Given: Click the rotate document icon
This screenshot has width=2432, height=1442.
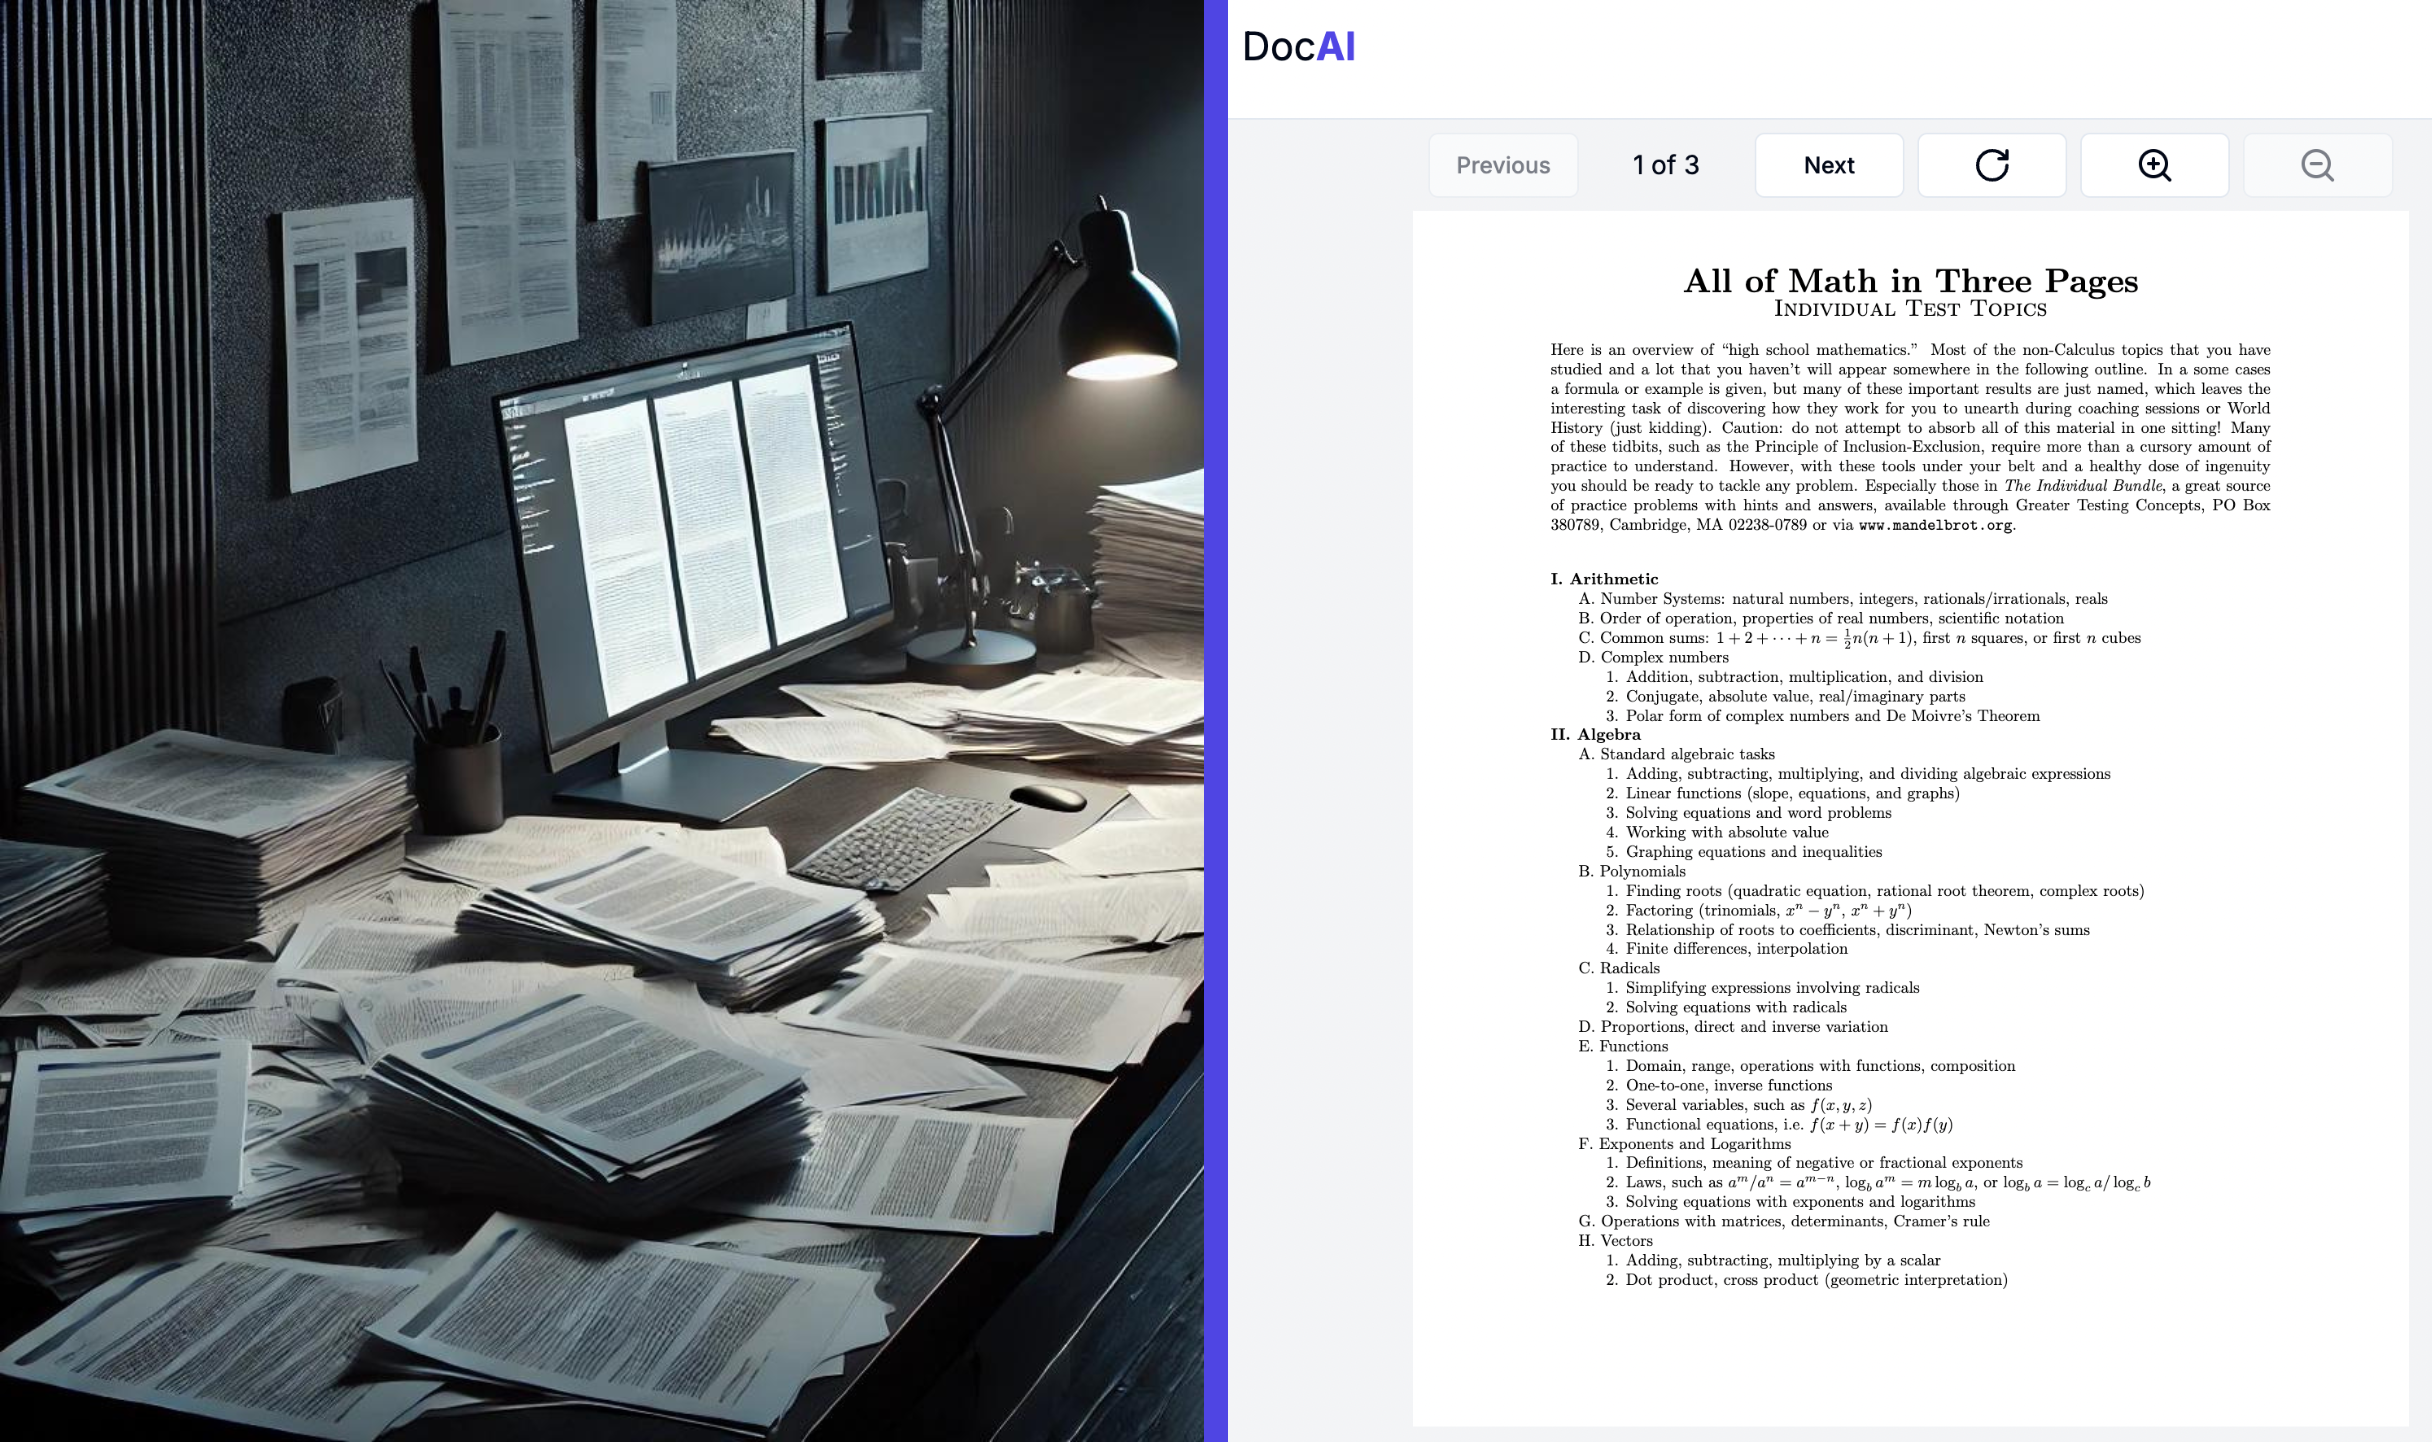Looking at the screenshot, I should click(x=1991, y=165).
